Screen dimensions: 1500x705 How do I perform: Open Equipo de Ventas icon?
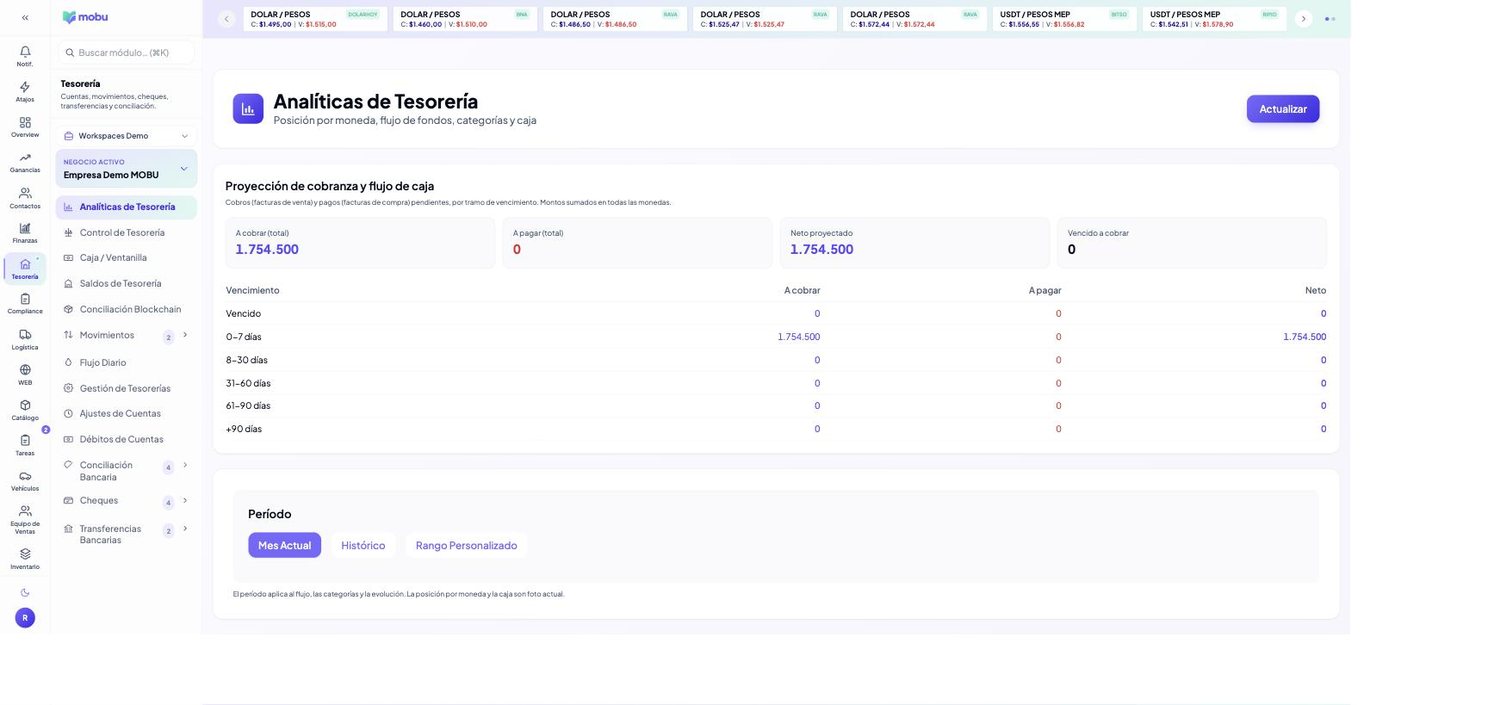pos(25,511)
